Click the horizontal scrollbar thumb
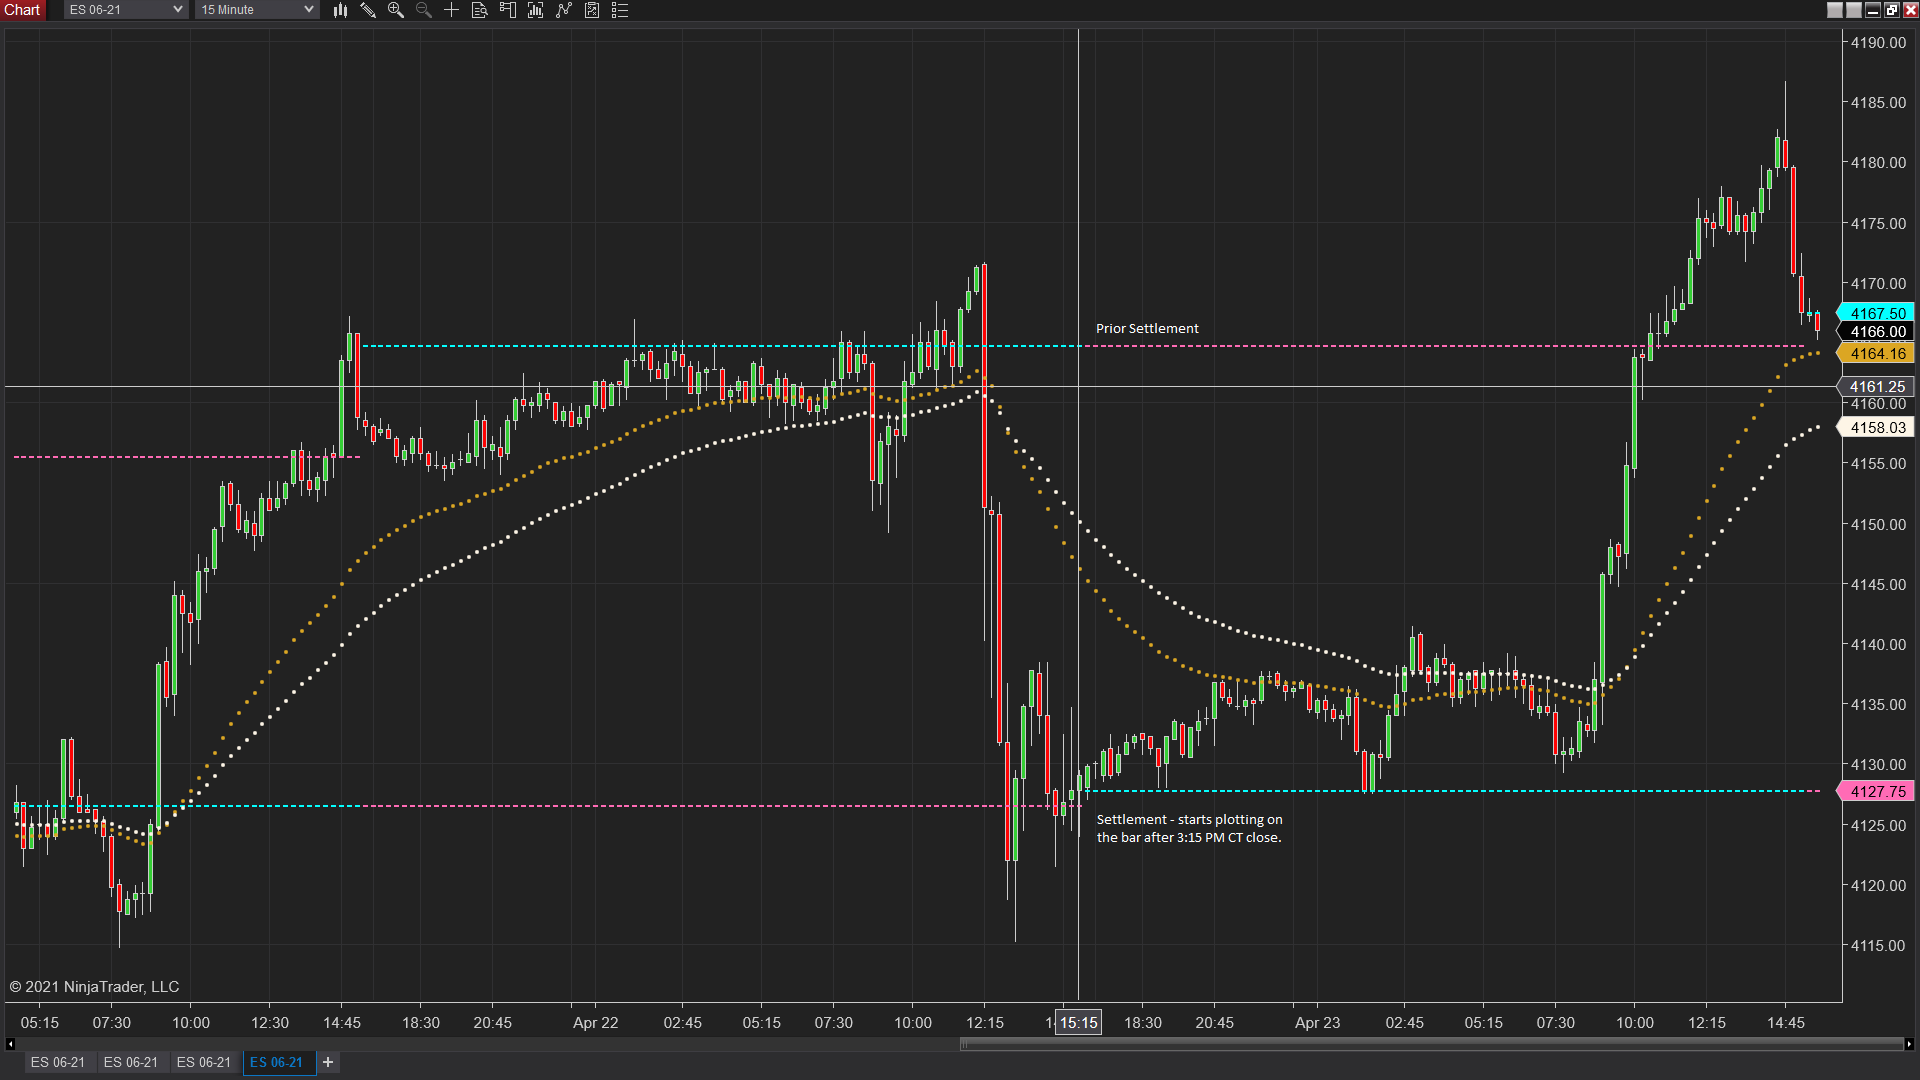Viewport: 1920px width, 1080px height. coord(1431,1044)
